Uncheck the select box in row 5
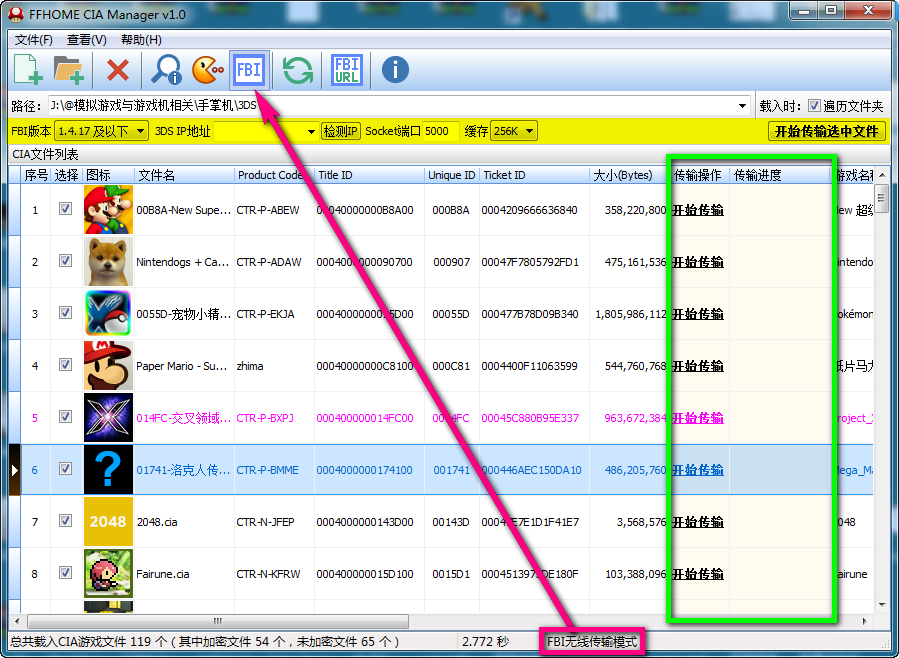Screen dimensions: 899x658 click(x=65, y=417)
